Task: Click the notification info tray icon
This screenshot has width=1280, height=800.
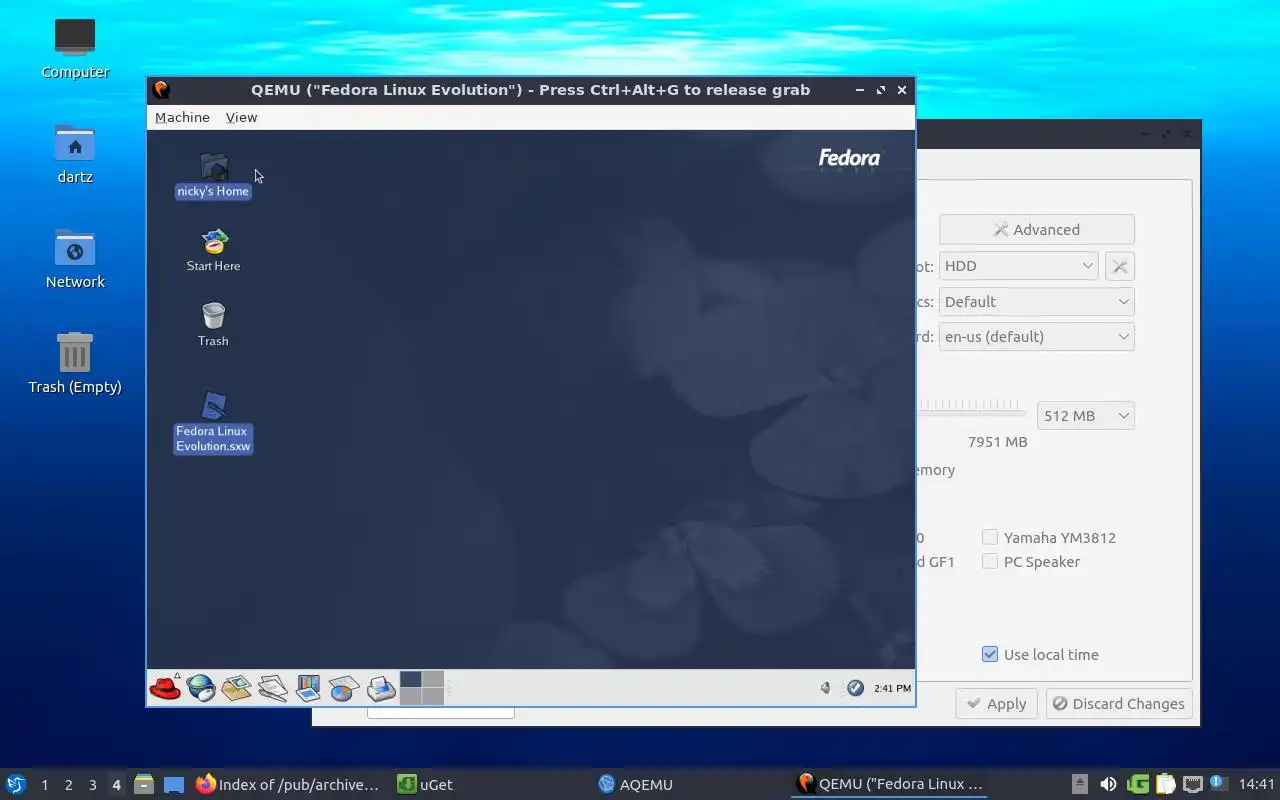Action: (x=1218, y=783)
